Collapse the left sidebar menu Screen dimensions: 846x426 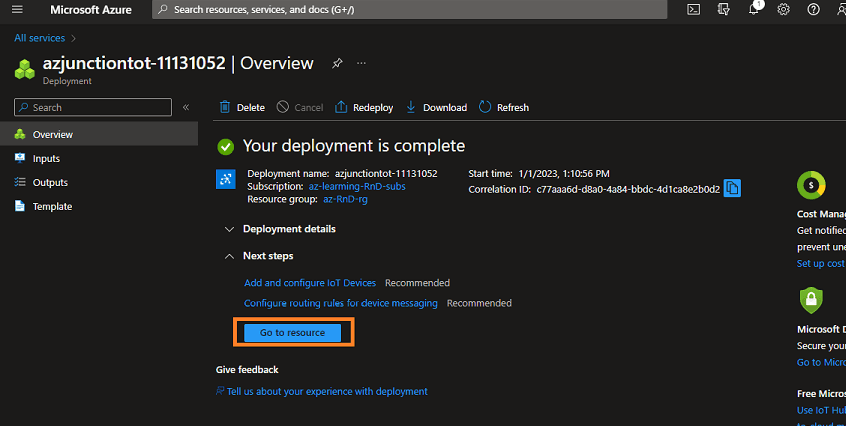coord(186,107)
